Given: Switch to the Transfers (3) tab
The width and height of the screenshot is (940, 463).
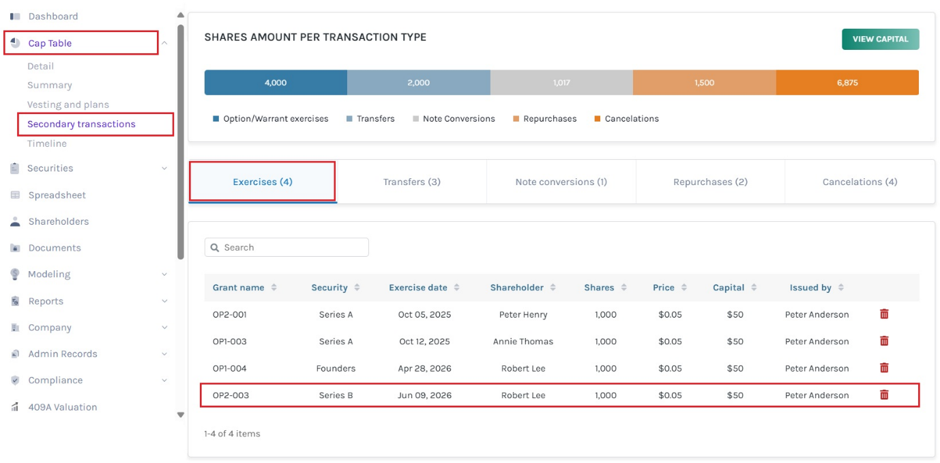Looking at the screenshot, I should click(x=412, y=182).
